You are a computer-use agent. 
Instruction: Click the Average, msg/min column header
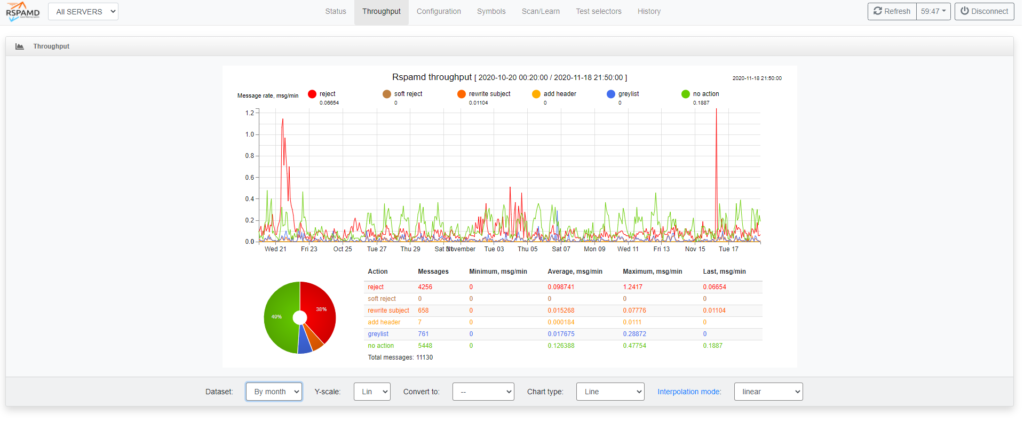coord(575,271)
